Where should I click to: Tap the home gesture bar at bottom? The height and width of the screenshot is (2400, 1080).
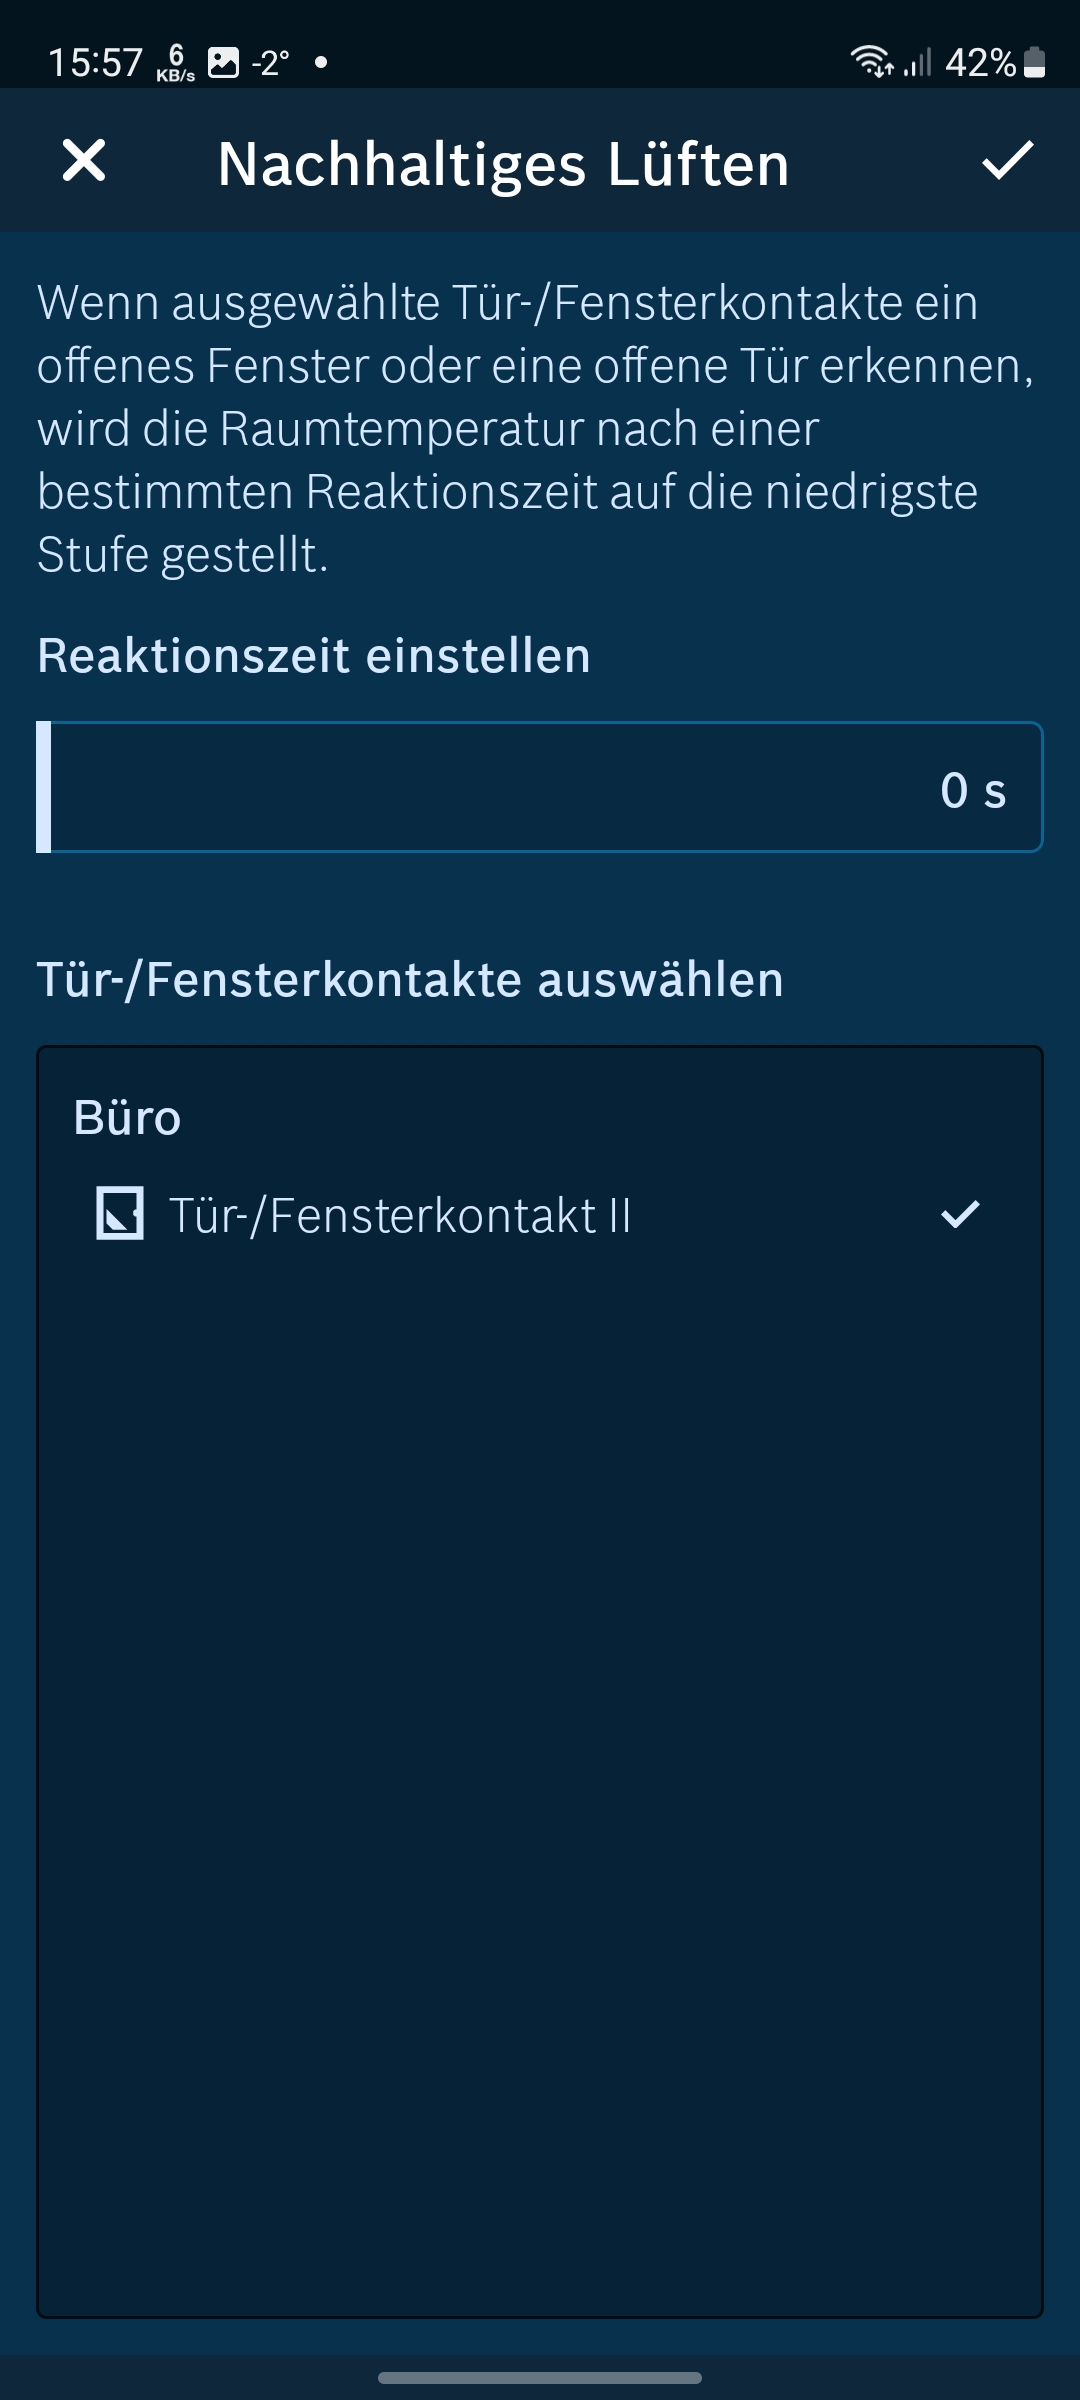click(x=540, y=2378)
